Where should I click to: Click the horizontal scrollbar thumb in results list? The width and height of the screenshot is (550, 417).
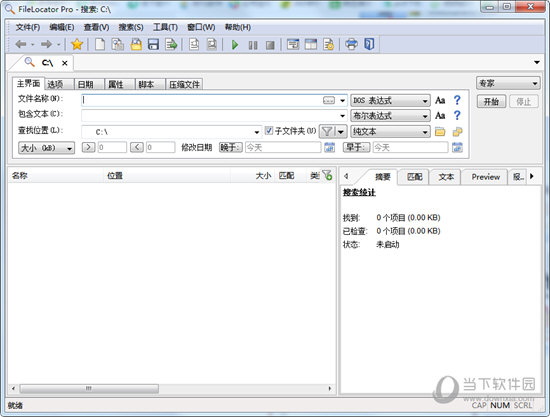(x=89, y=388)
